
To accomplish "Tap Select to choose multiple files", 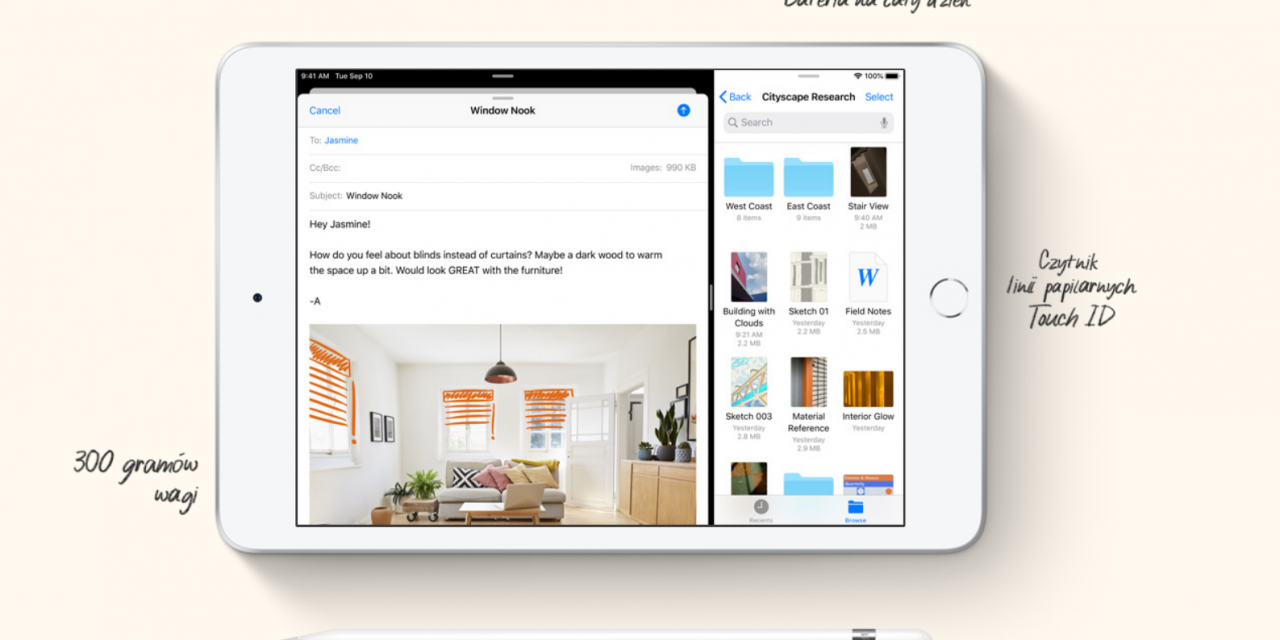I will click(x=878, y=96).
